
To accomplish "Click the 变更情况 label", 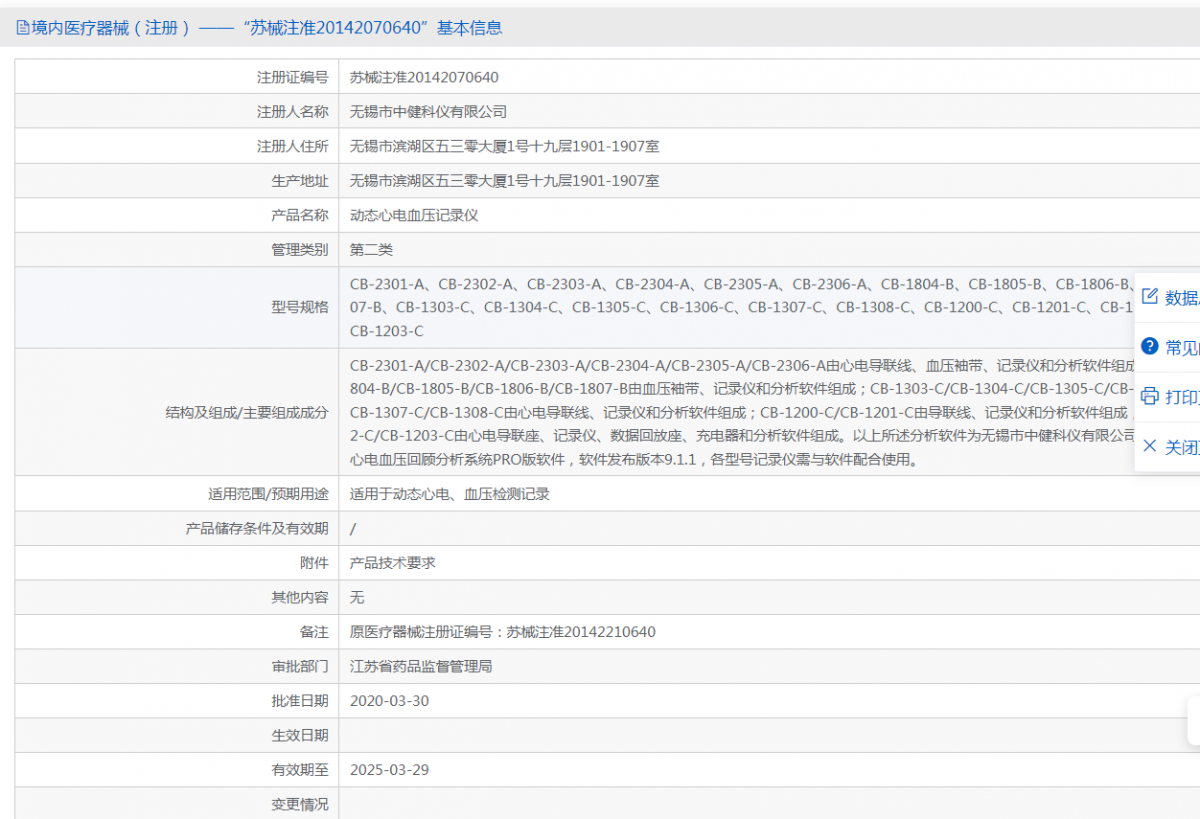I will 300,804.
